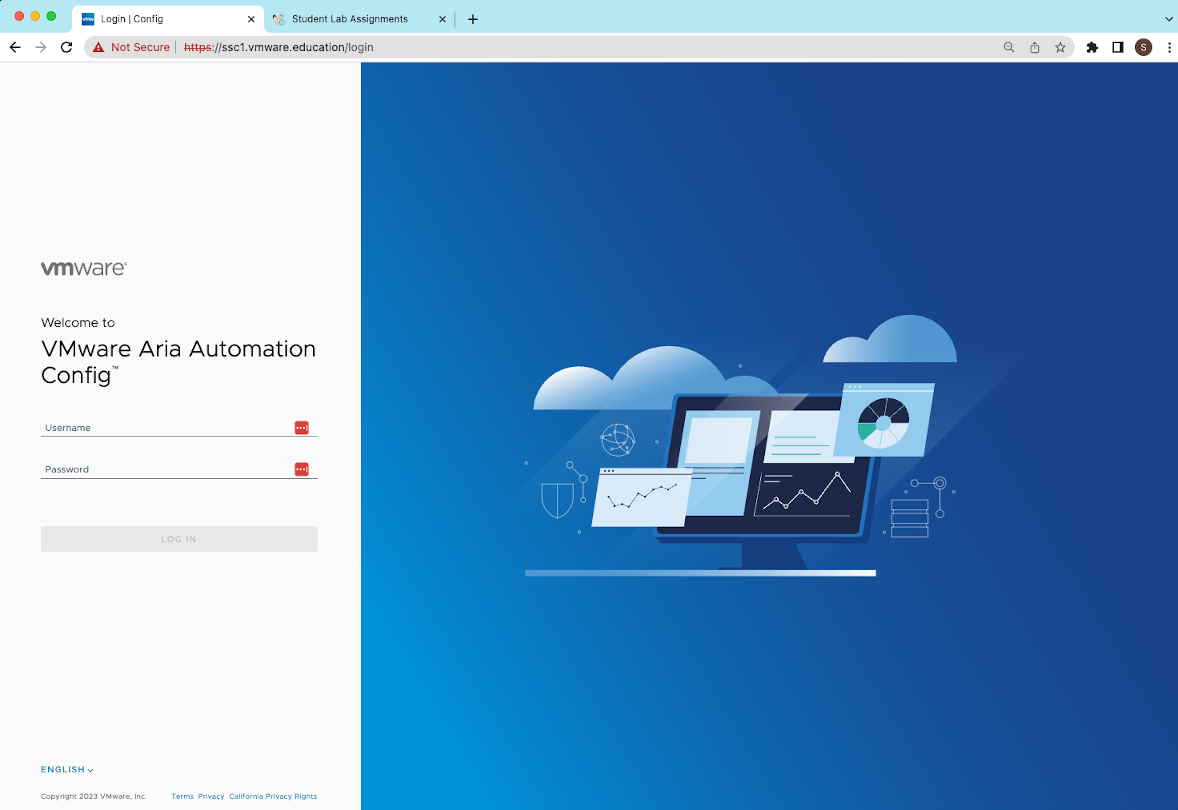Bookmark this page with the star
Screen dimensions: 1178x810
1060,47
